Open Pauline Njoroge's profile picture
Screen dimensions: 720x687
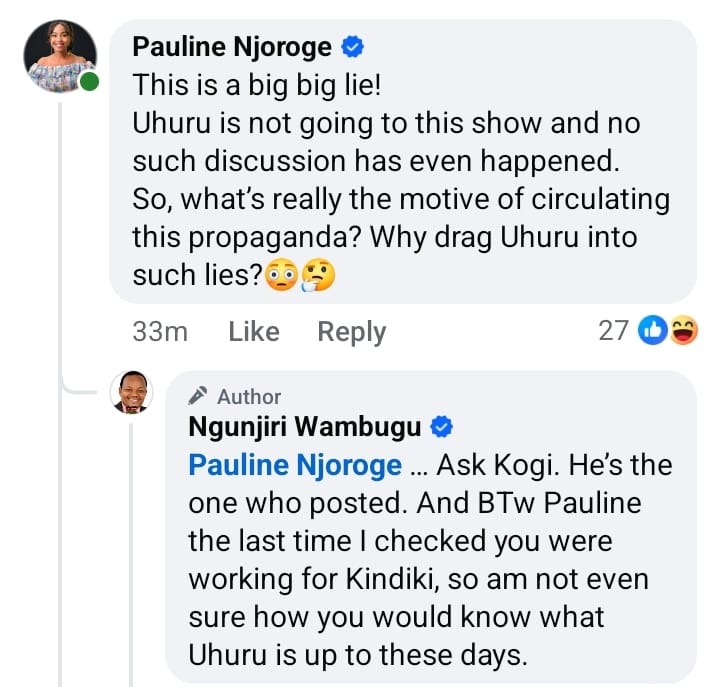tap(60, 56)
